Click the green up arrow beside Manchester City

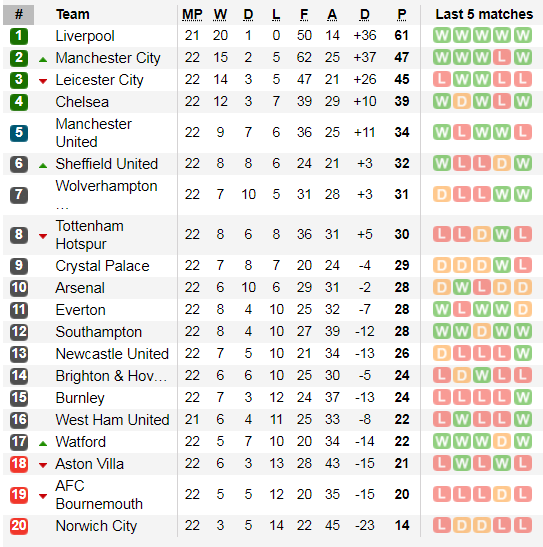[x=43, y=60]
